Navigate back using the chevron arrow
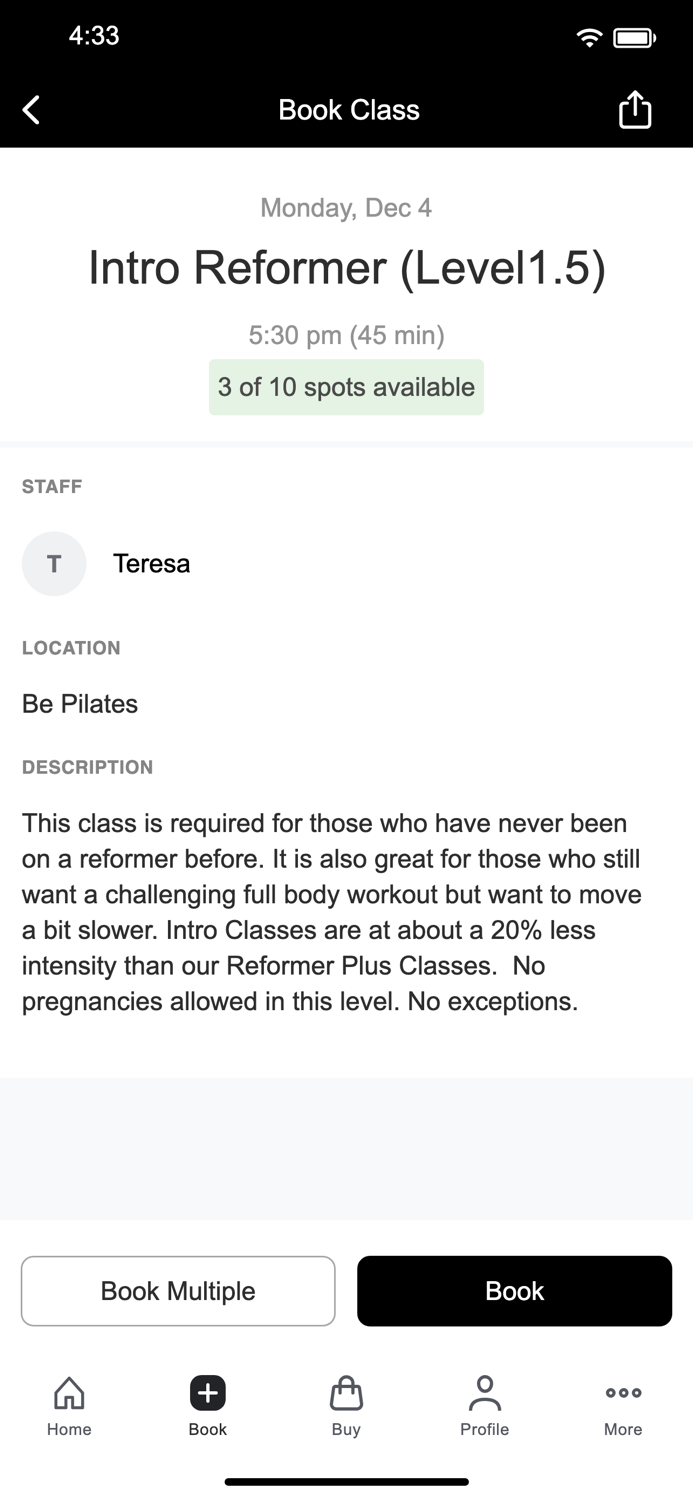The width and height of the screenshot is (693, 1500). (30, 109)
